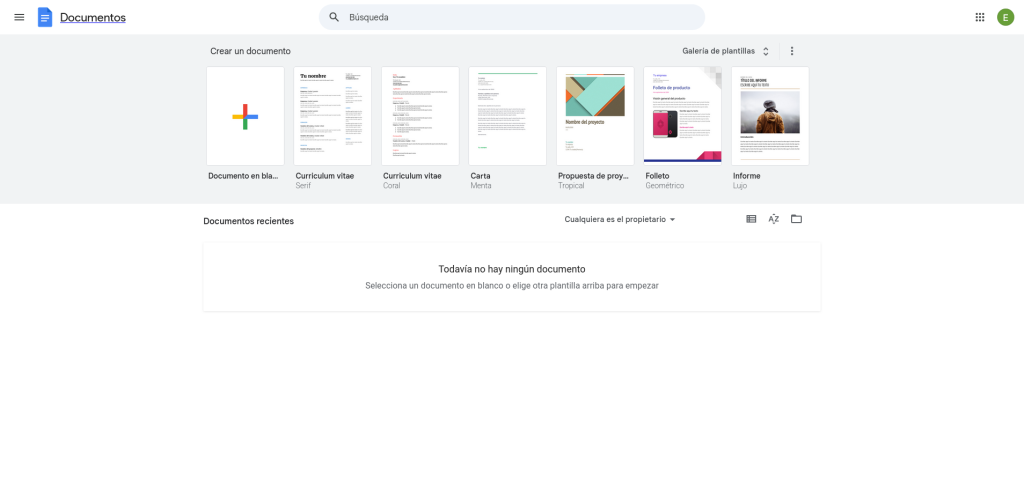This screenshot has height=487, width=1024.
Task: Open the Informe Lujo template
Action: pos(770,116)
